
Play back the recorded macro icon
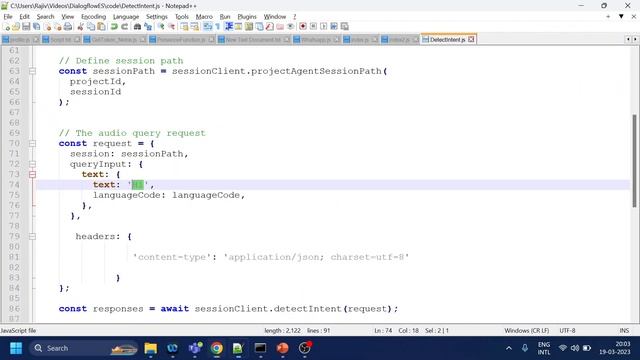coord(323,27)
